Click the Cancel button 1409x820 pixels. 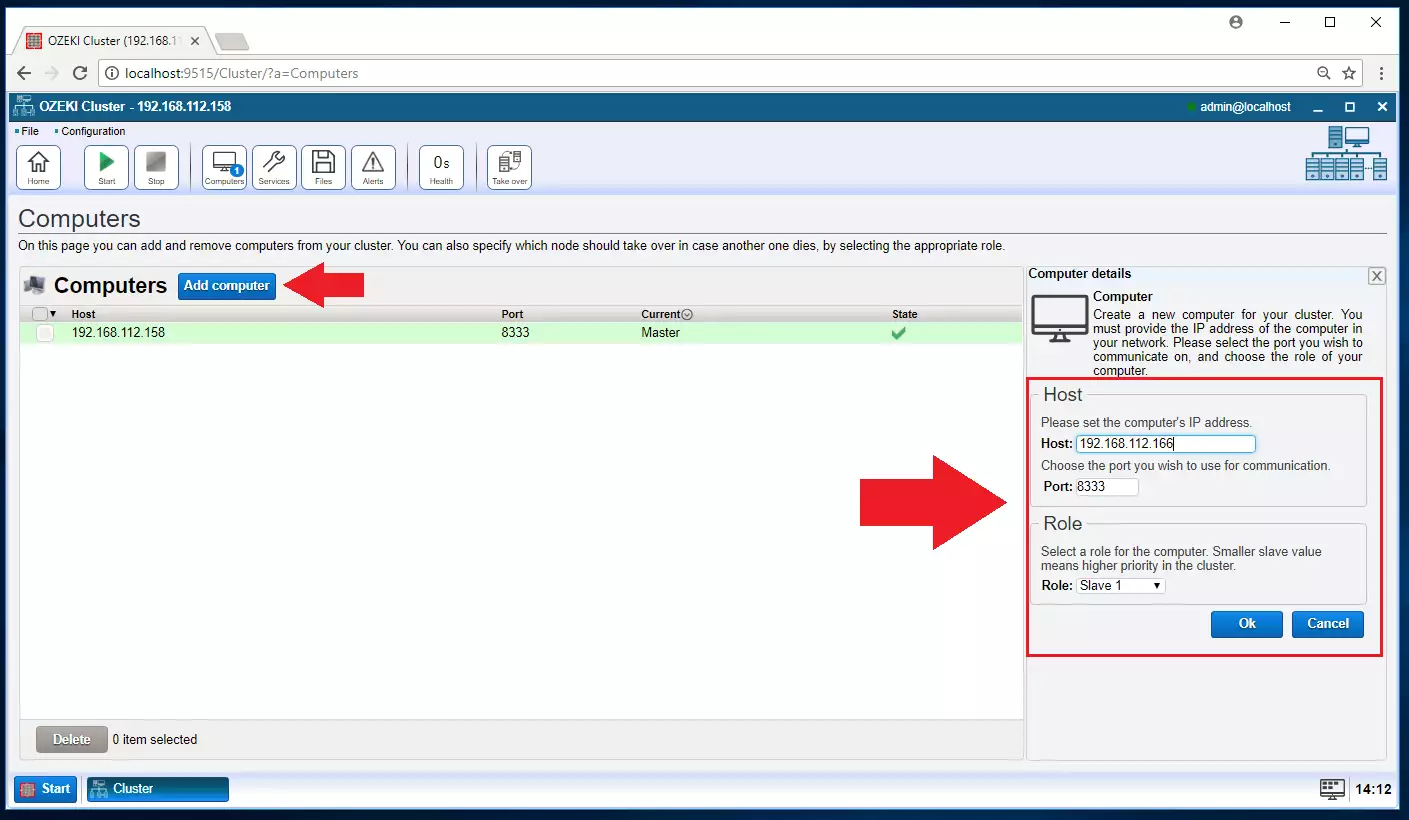(1328, 624)
